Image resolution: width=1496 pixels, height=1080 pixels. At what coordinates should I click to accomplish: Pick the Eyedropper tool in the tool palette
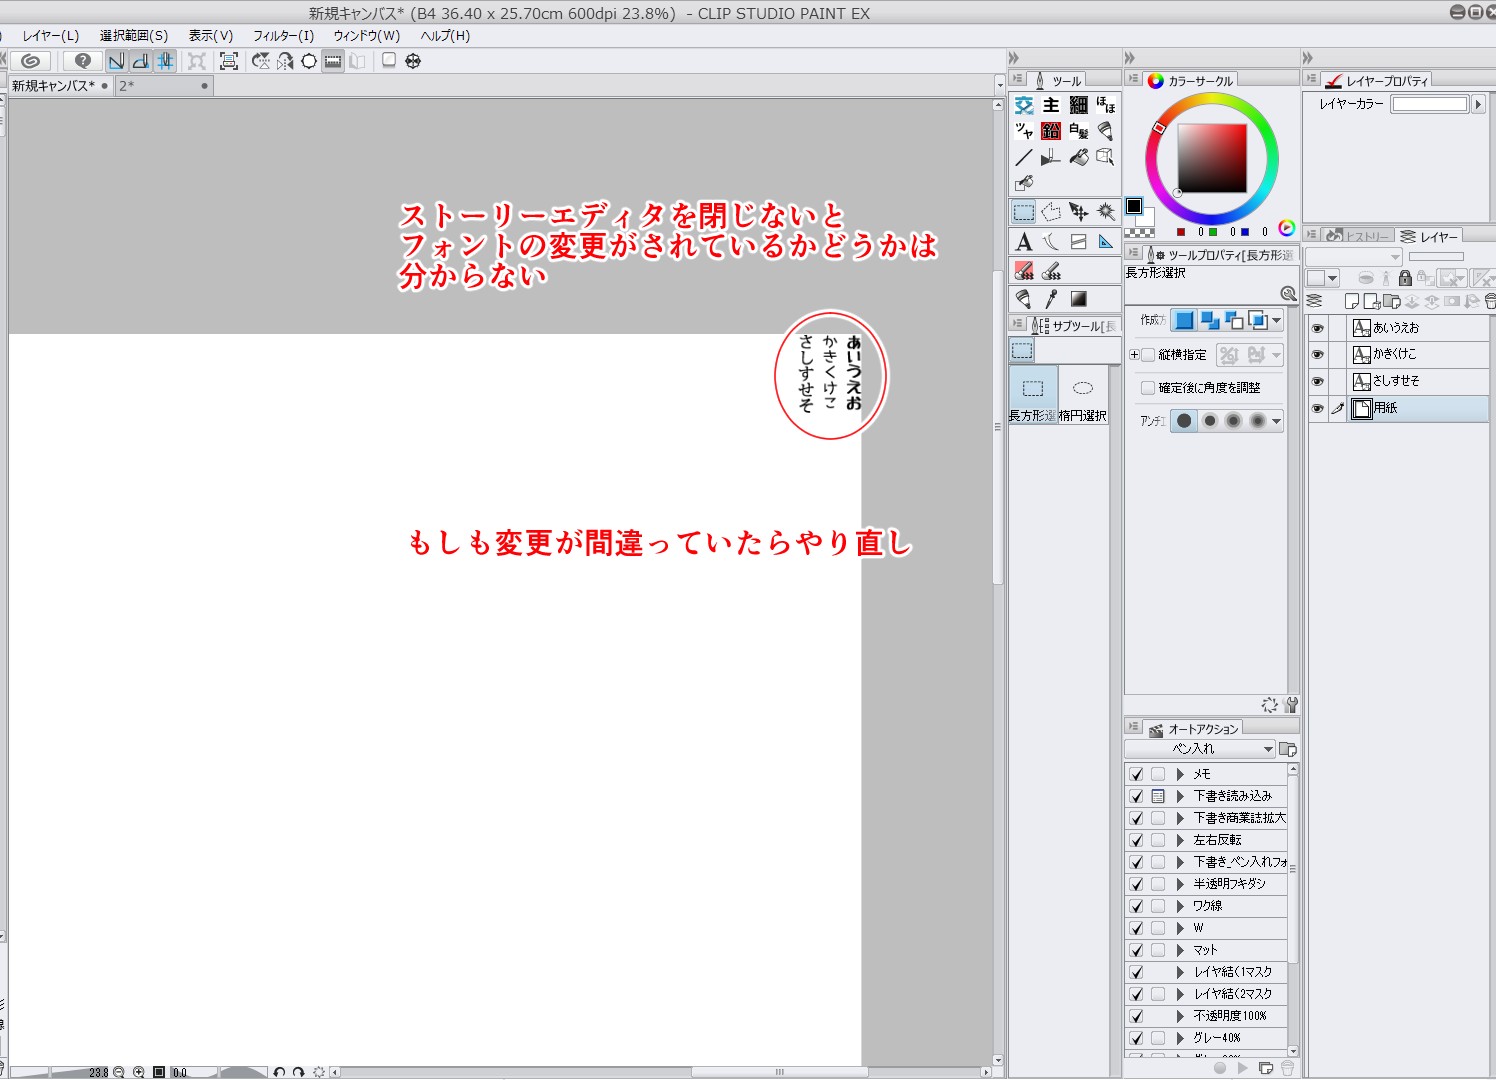1051,299
